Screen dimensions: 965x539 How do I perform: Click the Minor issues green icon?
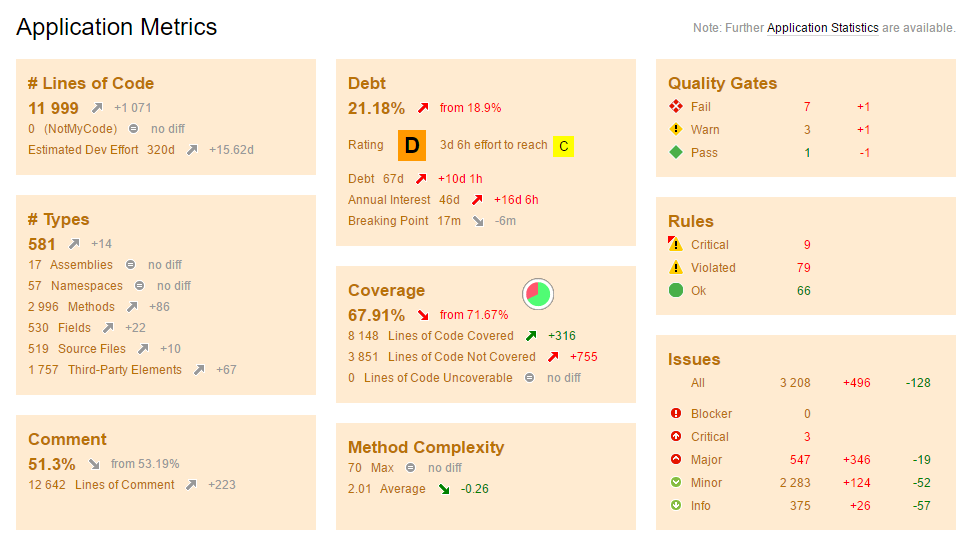(676, 483)
